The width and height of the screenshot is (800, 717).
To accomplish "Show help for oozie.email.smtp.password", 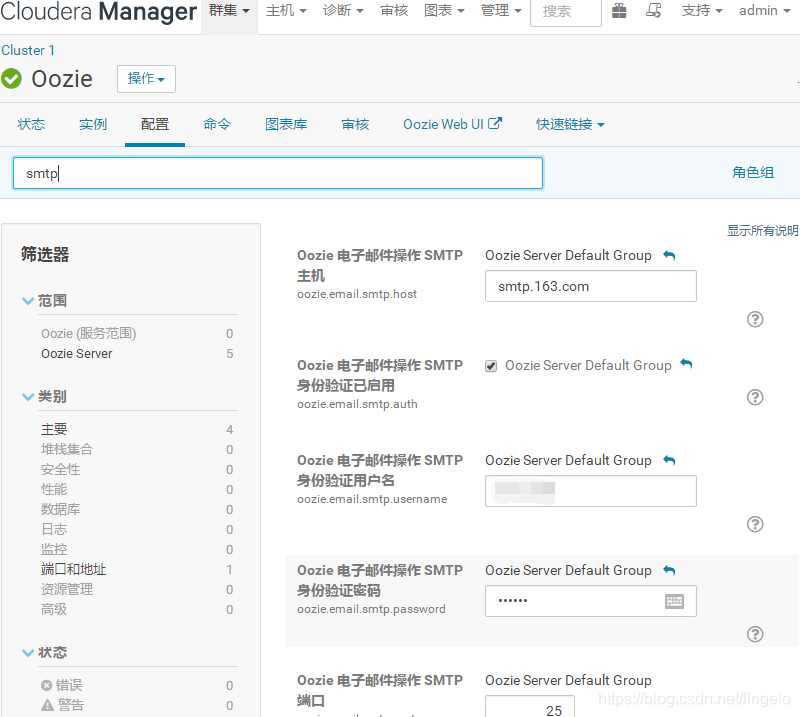I will coord(755,634).
